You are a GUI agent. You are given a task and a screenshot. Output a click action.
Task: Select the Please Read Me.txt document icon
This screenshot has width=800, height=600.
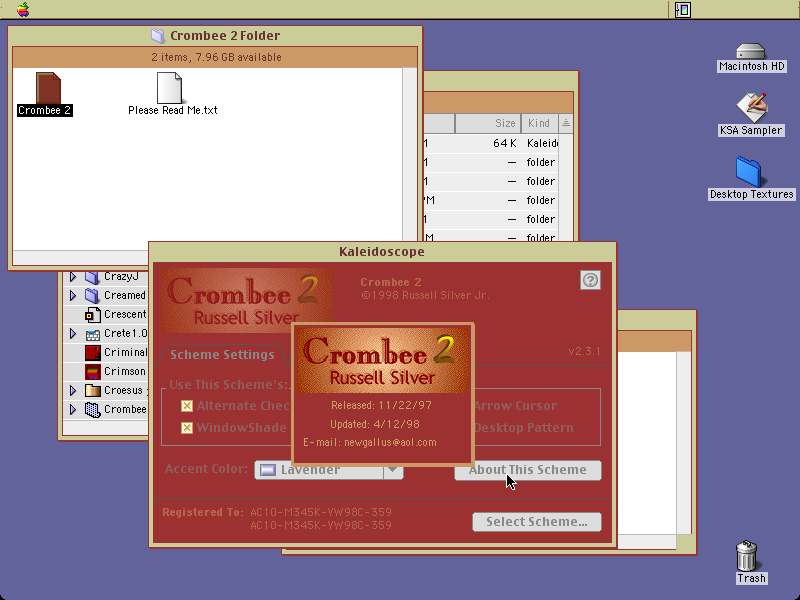click(x=169, y=88)
